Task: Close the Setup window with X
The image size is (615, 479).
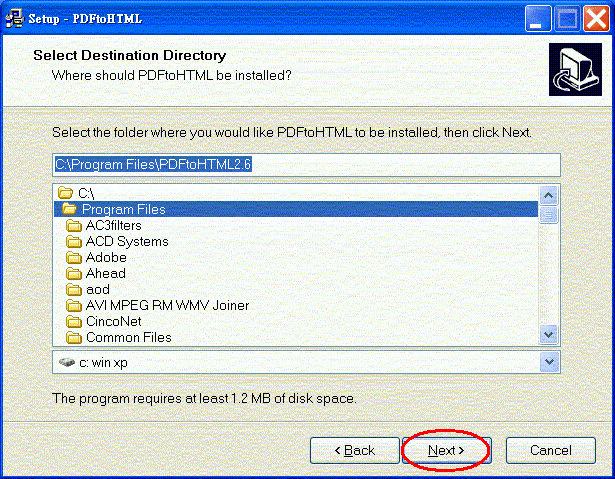Action: (596, 18)
